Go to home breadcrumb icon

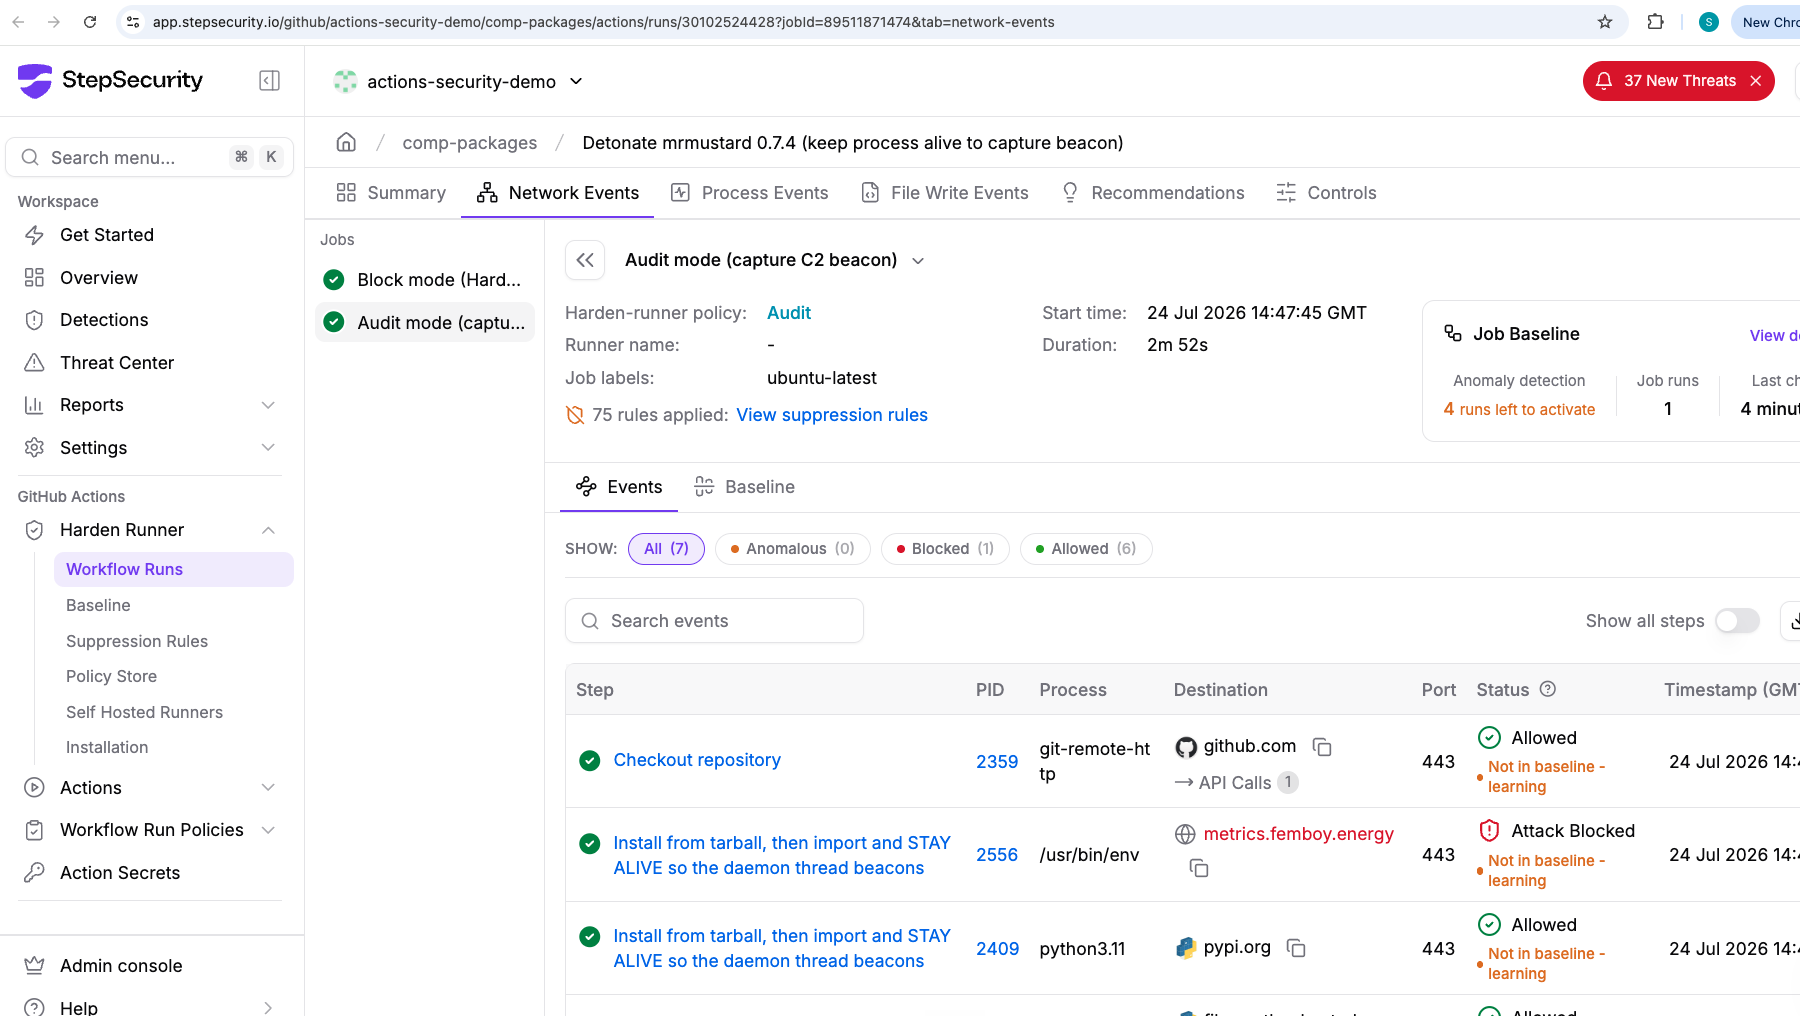(x=346, y=142)
